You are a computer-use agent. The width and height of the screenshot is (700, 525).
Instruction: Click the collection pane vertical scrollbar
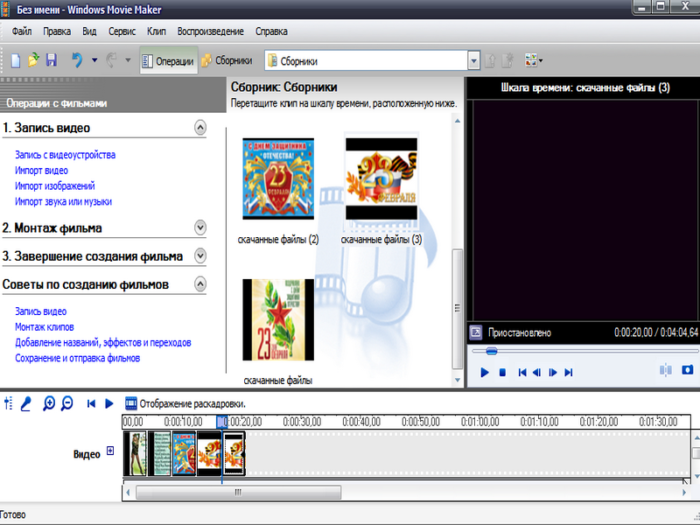click(x=457, y=308)
